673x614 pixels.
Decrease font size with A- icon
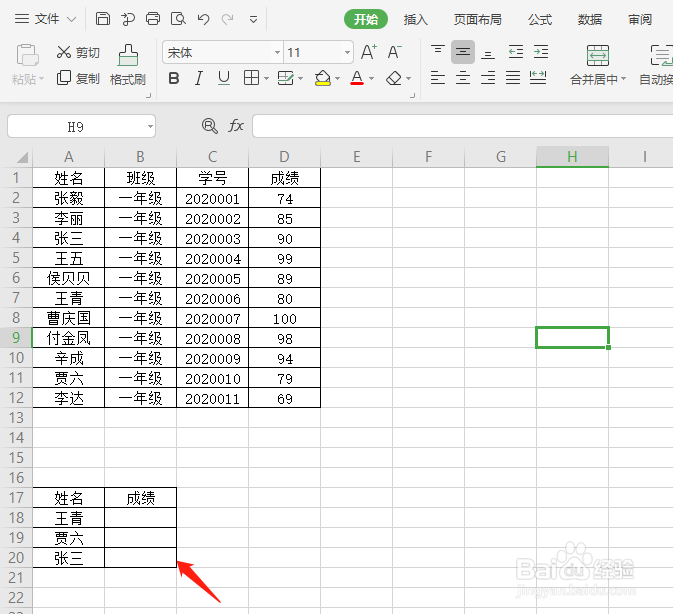point(394,52)
